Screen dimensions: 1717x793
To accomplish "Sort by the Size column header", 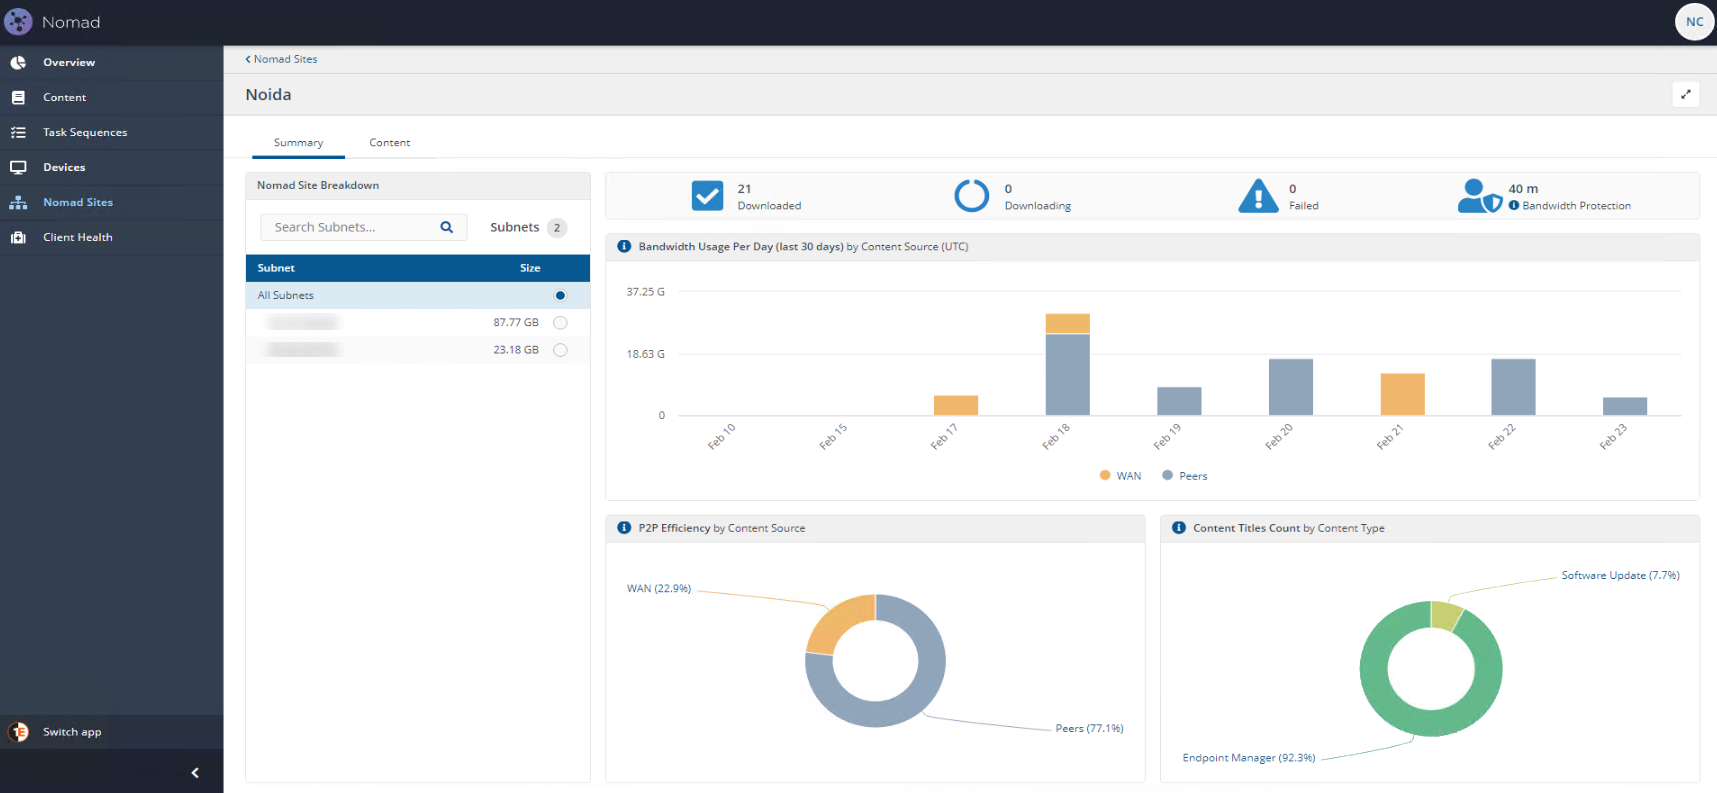I will tap(530, 268).
